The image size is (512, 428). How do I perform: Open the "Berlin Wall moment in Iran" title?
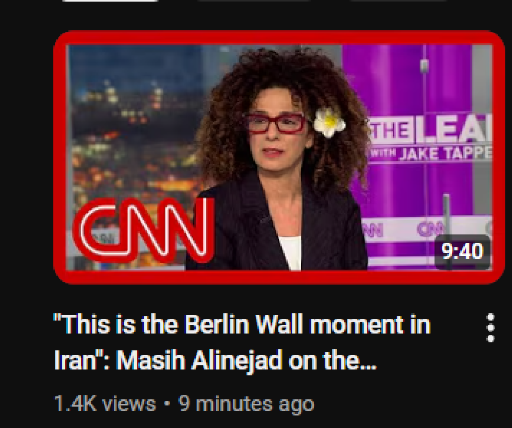(x=242, y=324)
